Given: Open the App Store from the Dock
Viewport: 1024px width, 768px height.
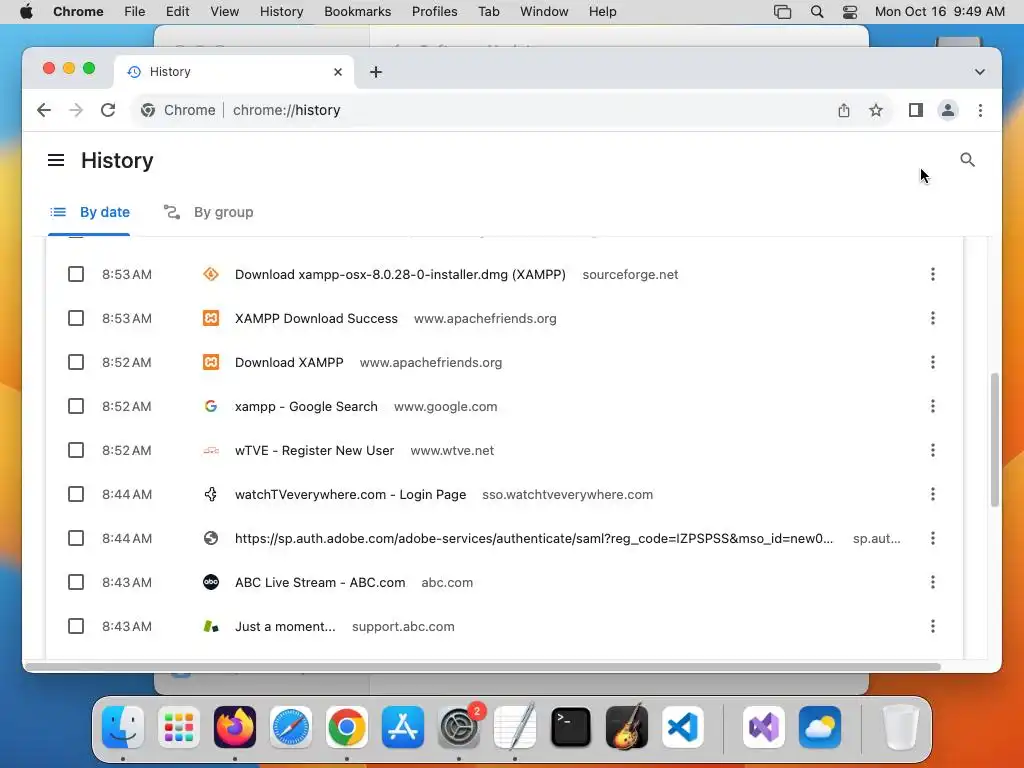Looking at the screenshot, I should click(x=403, y=727).
